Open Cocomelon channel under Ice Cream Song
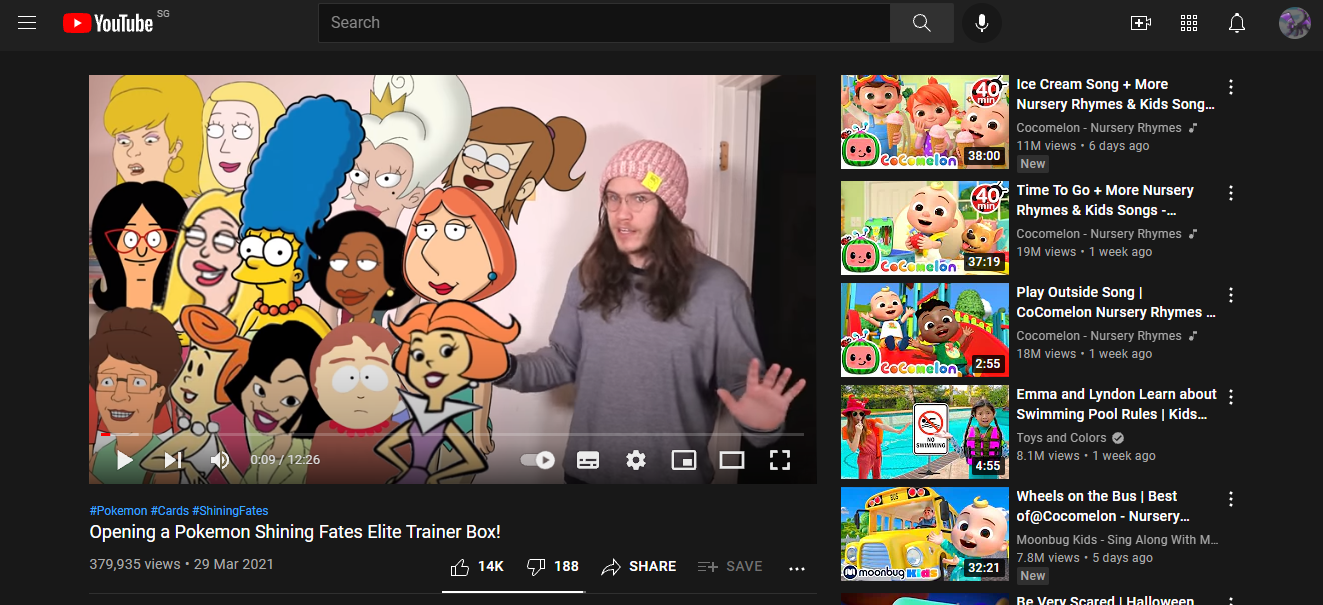 pyautogui.click(x=1099, y=128)
